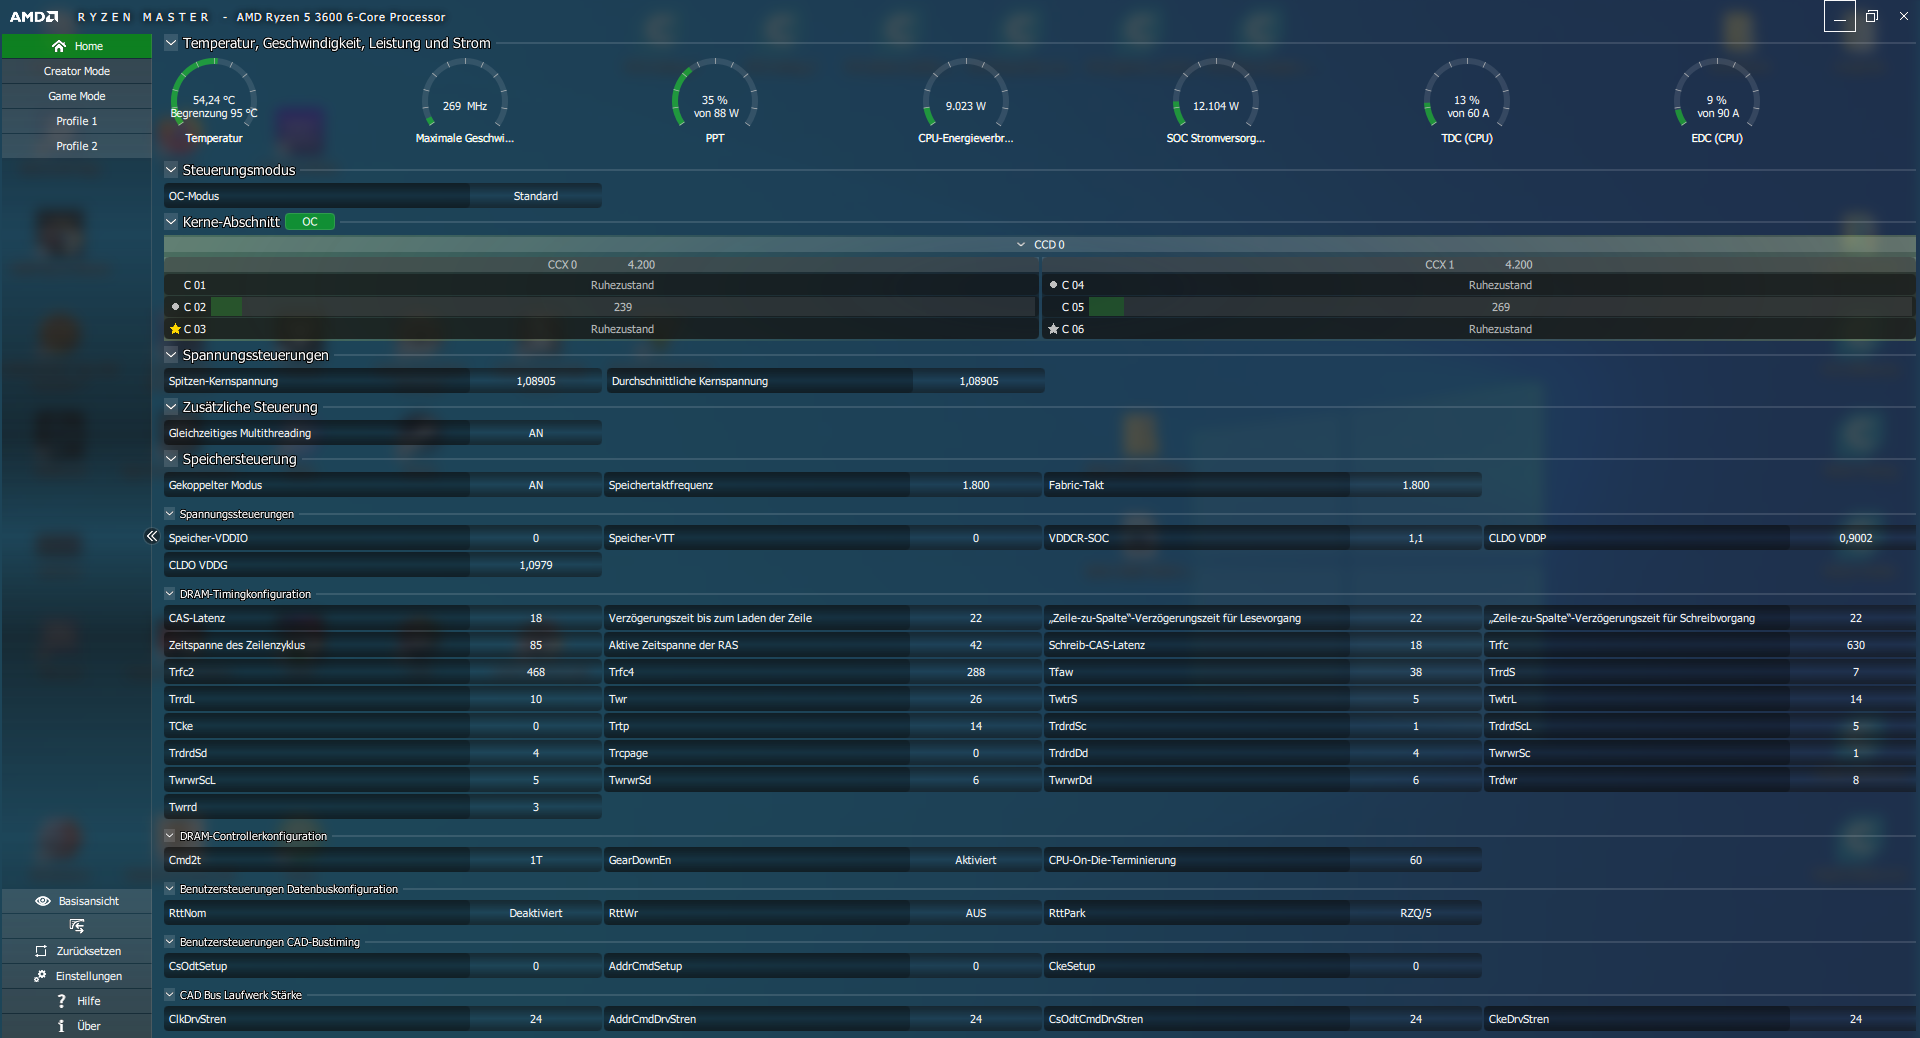The image size is (1920, 1038).
Task: Switch to Game Mode
Action: tap(77, 96)
